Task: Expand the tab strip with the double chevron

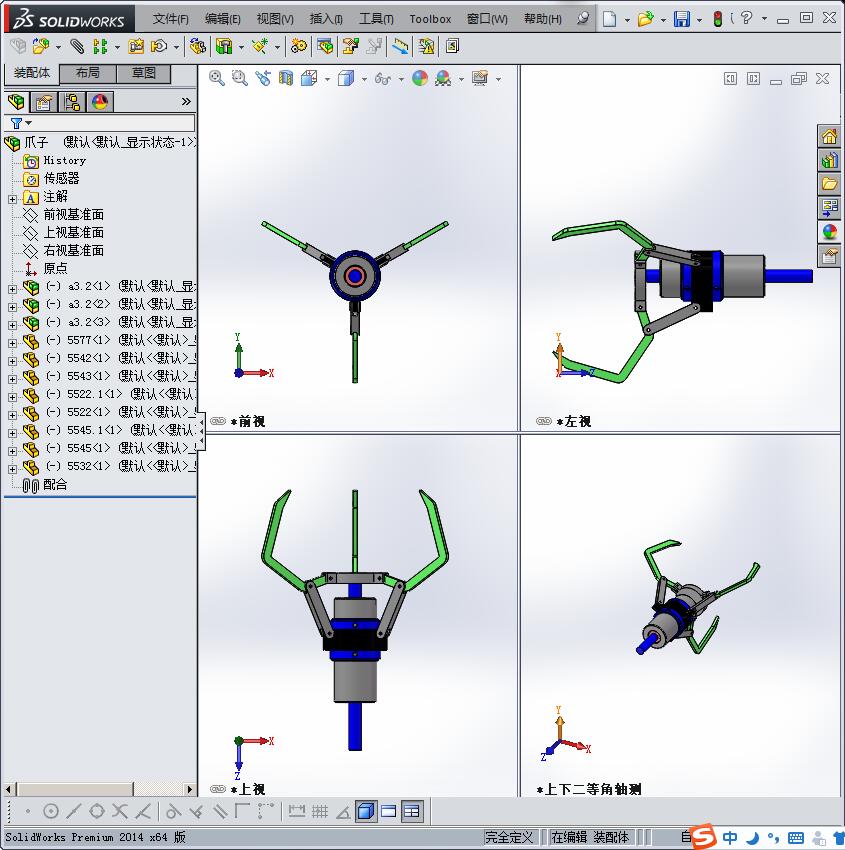Action: pos(186,101)
